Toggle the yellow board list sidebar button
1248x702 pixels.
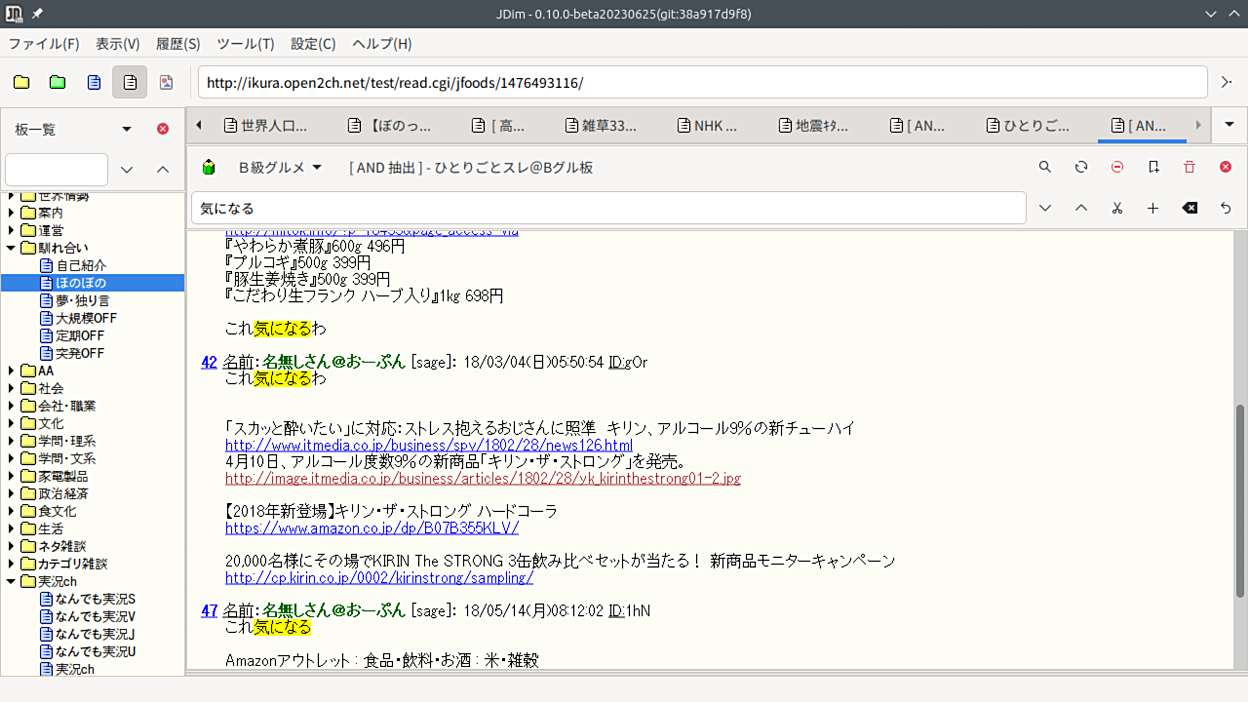[x=21, y=82]
